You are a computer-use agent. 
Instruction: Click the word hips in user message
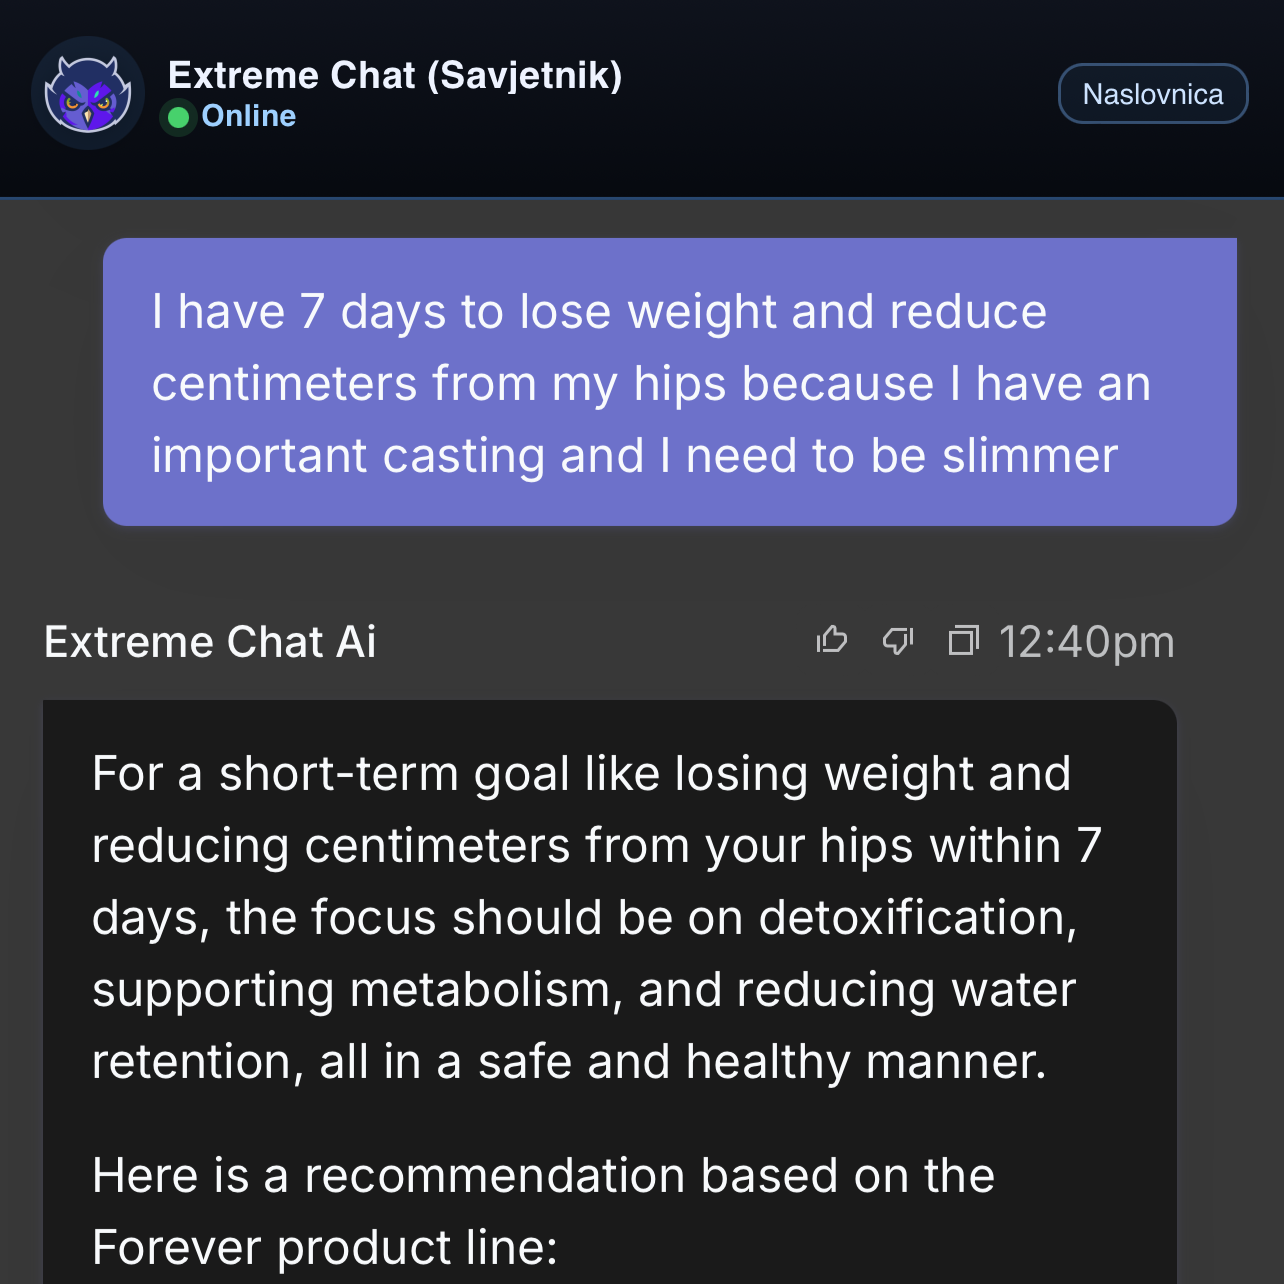click(x=680, y=384)
